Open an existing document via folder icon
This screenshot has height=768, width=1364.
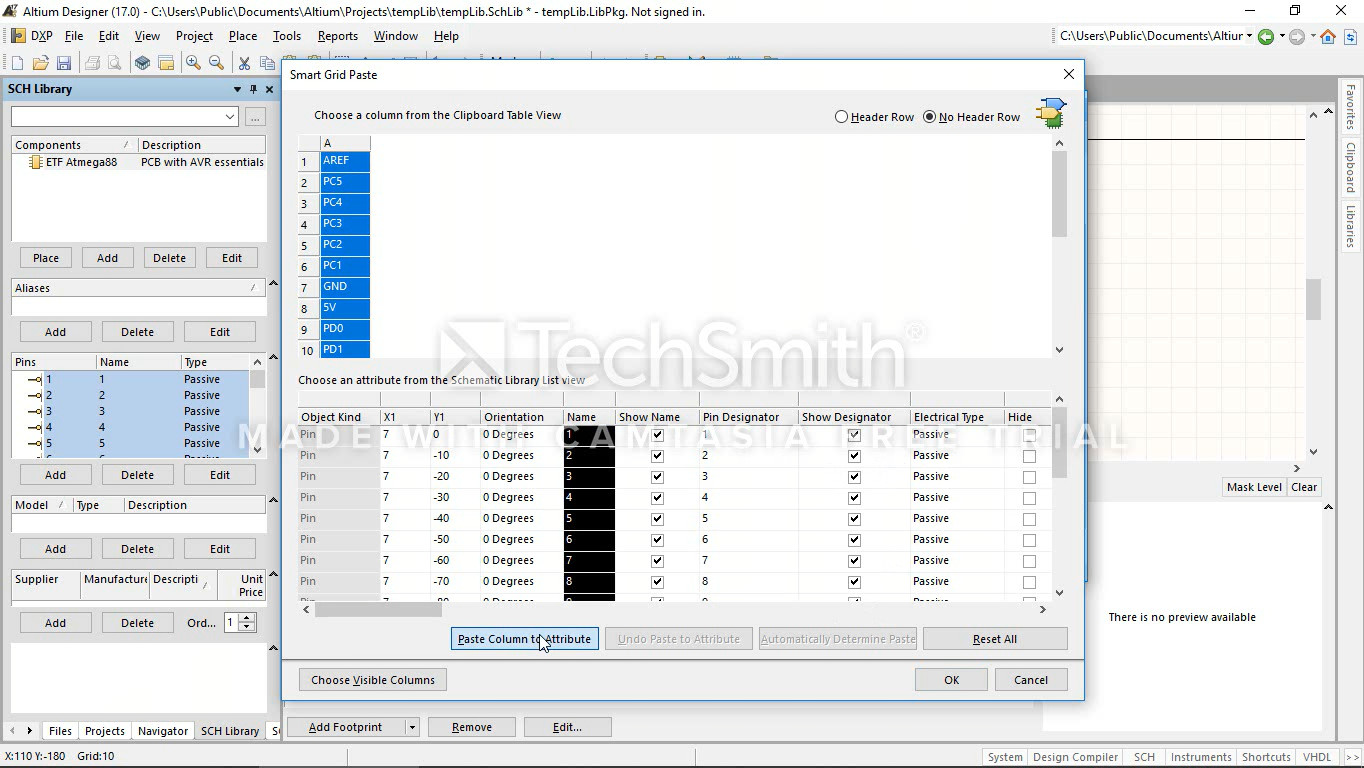[x=40, y=63]
